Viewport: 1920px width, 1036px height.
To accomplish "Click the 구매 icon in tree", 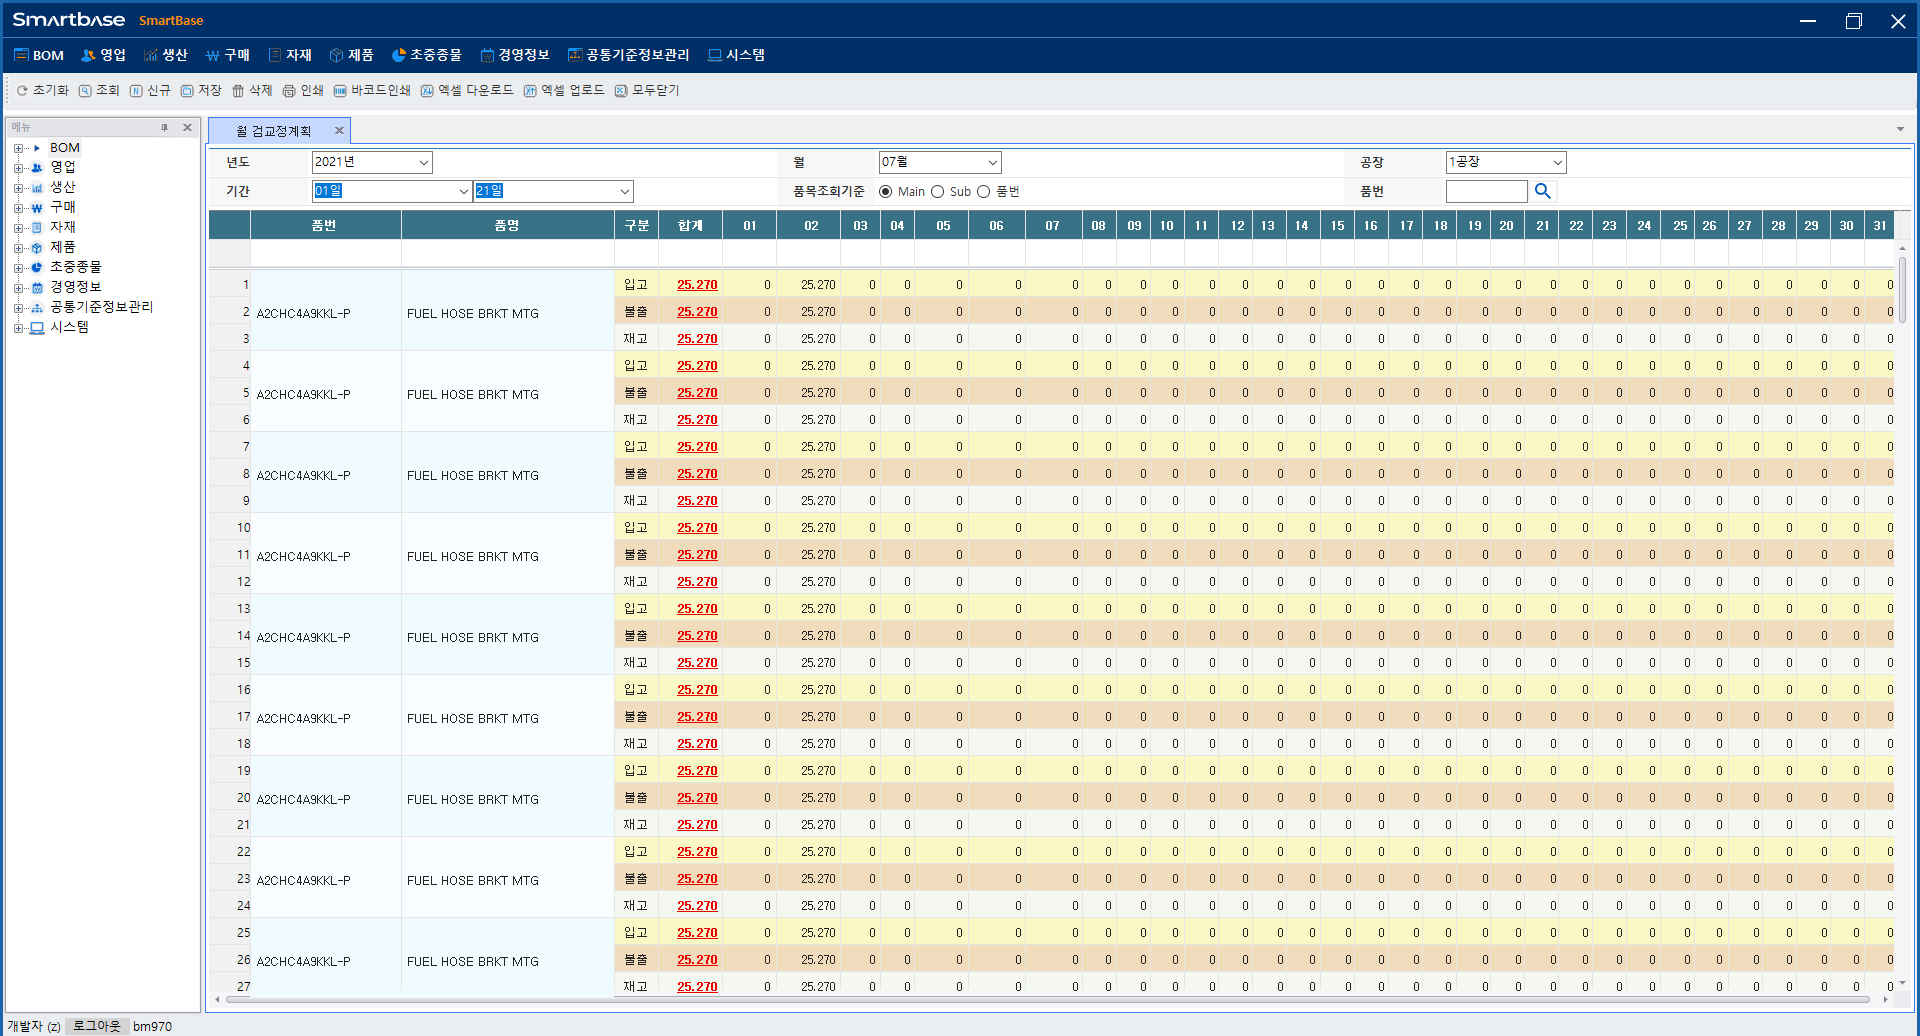I will pyautogui.click(x=37, y=208).
